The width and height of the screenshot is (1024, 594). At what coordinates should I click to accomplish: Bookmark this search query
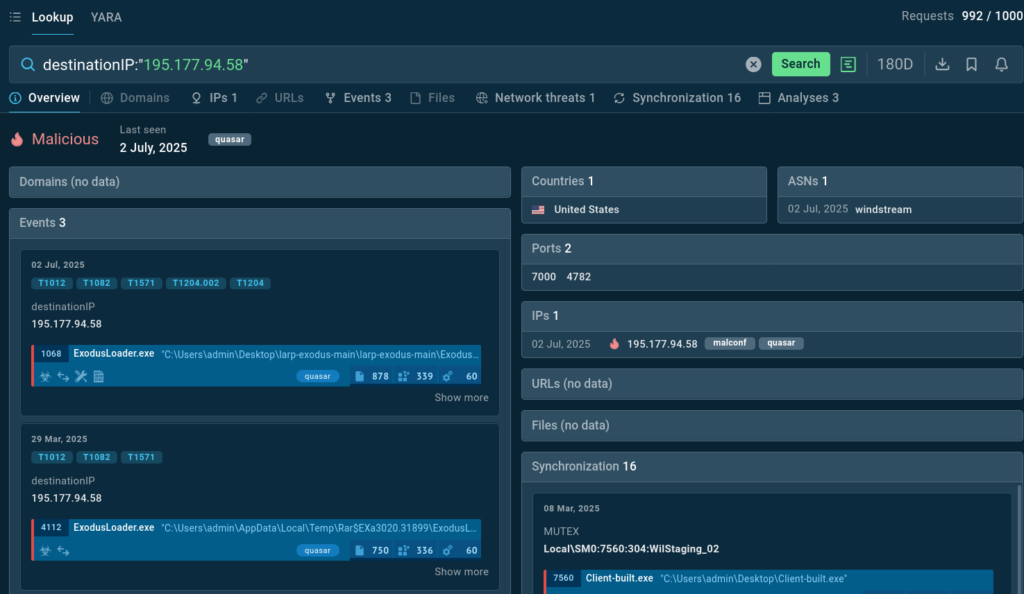pos(971,64)
